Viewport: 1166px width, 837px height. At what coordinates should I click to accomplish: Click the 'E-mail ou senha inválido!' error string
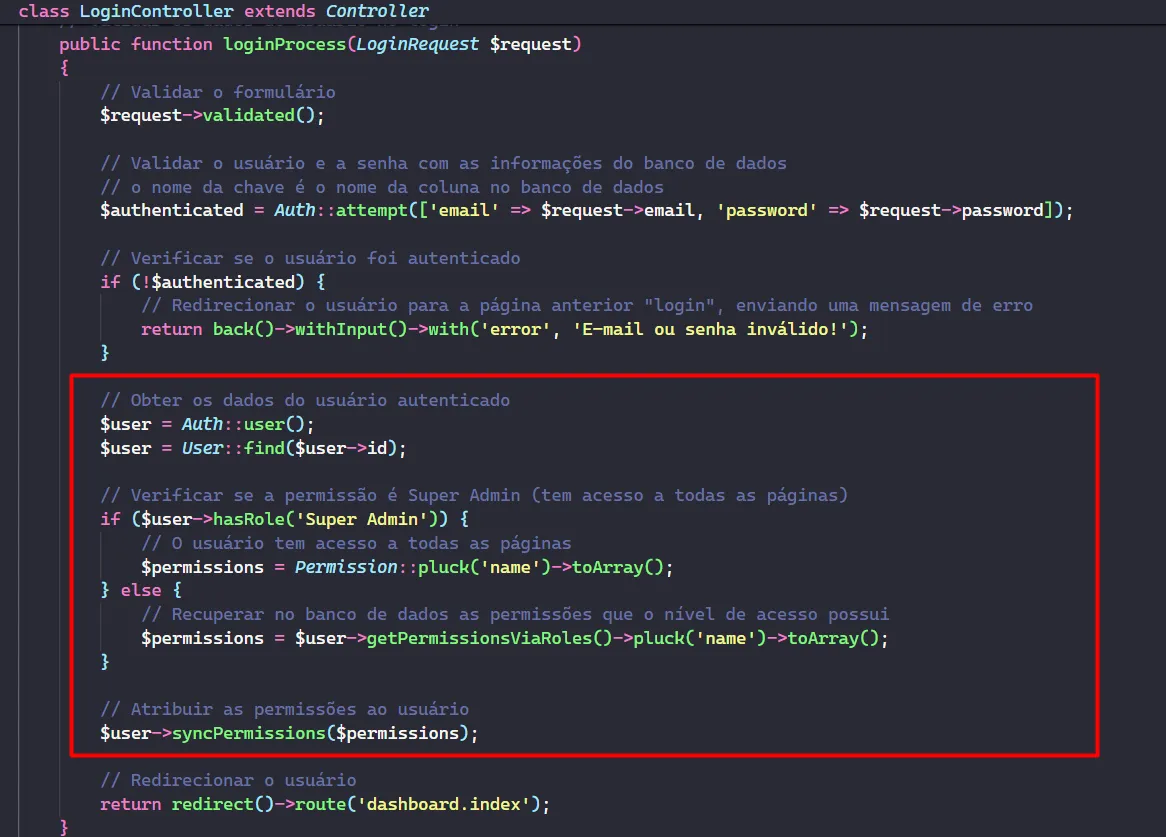click(715, 329)
